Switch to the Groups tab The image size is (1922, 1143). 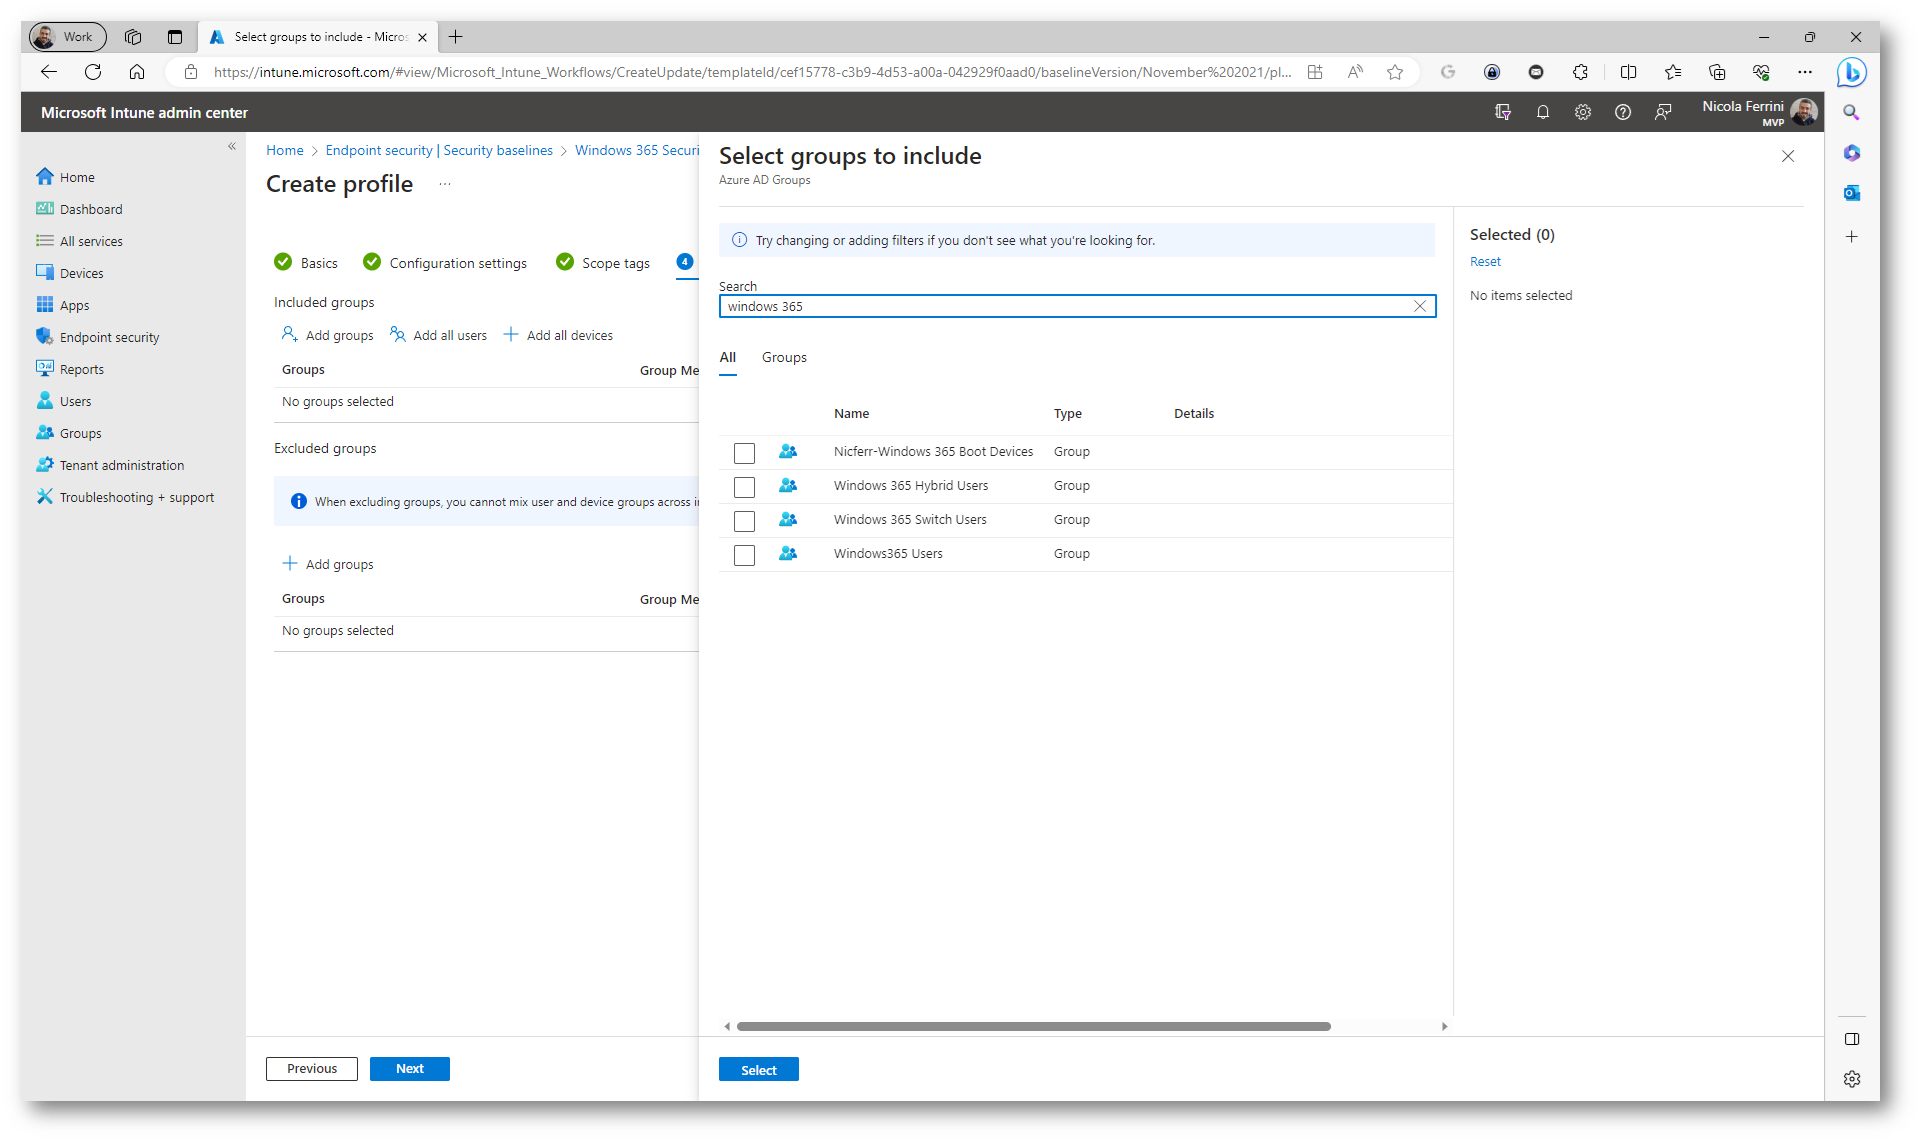[x=784, y=357]
